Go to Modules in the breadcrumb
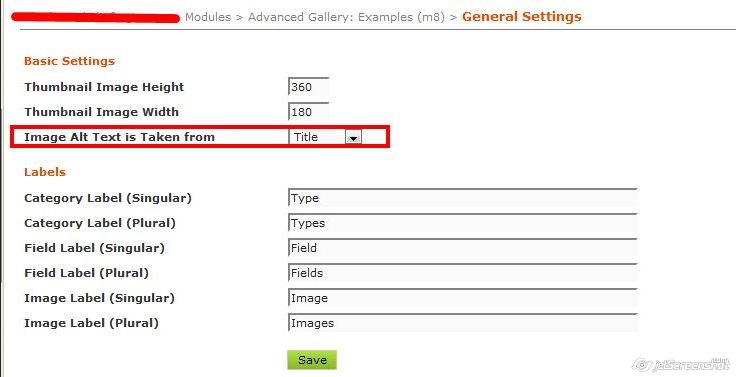This screenshot has height=377, width=736. tap(208, 17)
